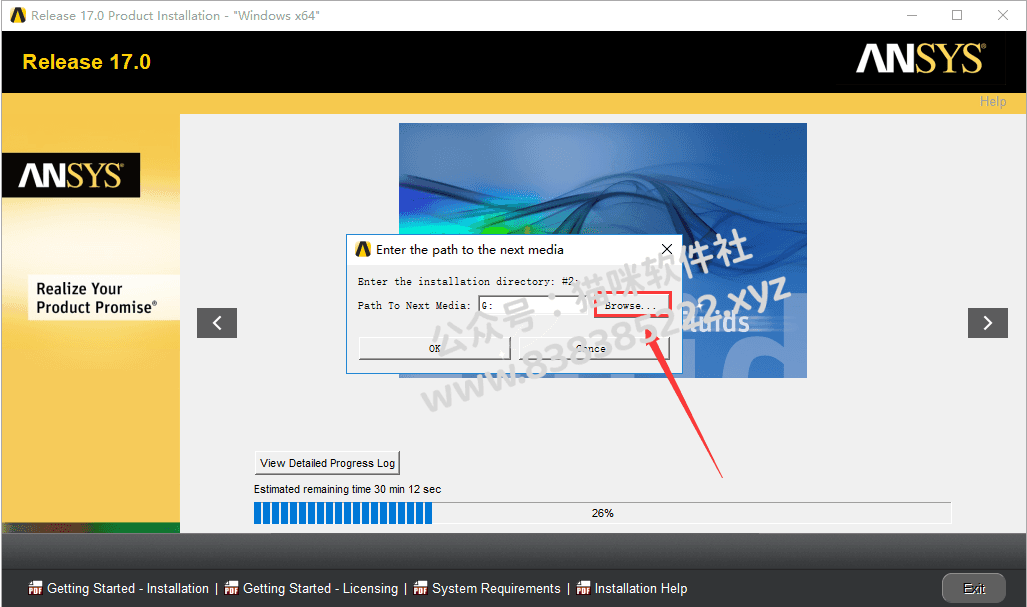1027x607 pixels.
Task: Click the Browse... button in the media dialog
Action: [632, 305]
